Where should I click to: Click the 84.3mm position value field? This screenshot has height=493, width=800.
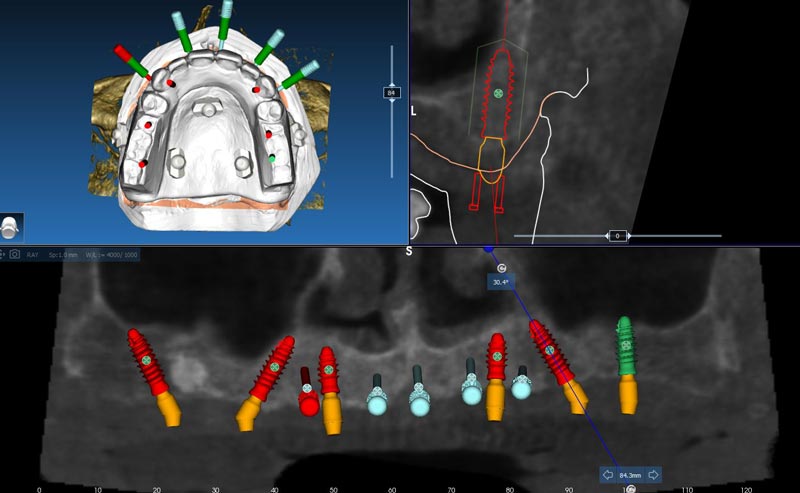(x=630, y=475)
